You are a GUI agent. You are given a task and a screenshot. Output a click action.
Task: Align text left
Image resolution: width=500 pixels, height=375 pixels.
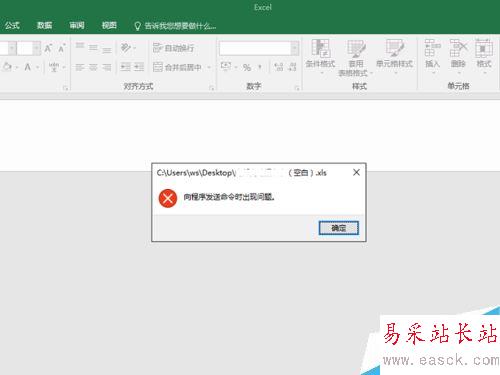click(80, 68)
